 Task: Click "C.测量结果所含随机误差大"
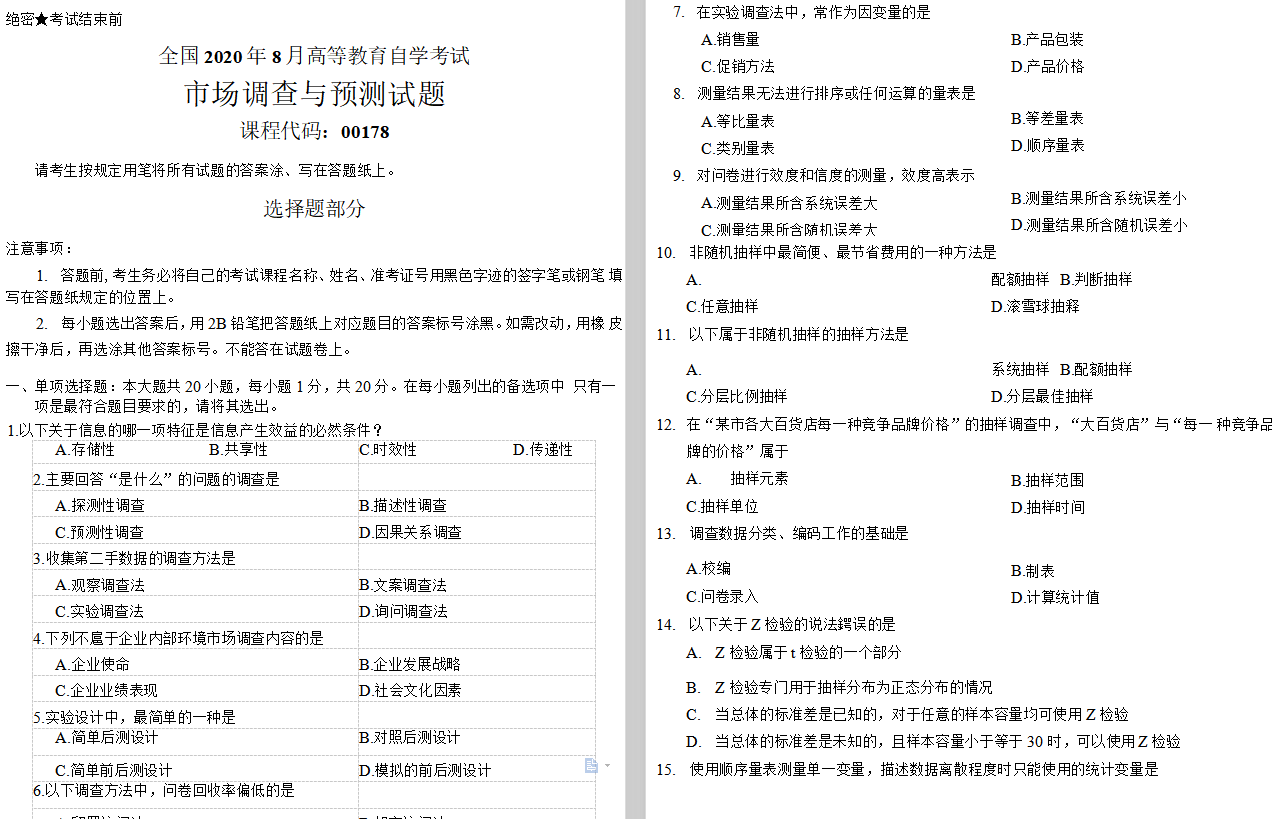pos(789,230)
